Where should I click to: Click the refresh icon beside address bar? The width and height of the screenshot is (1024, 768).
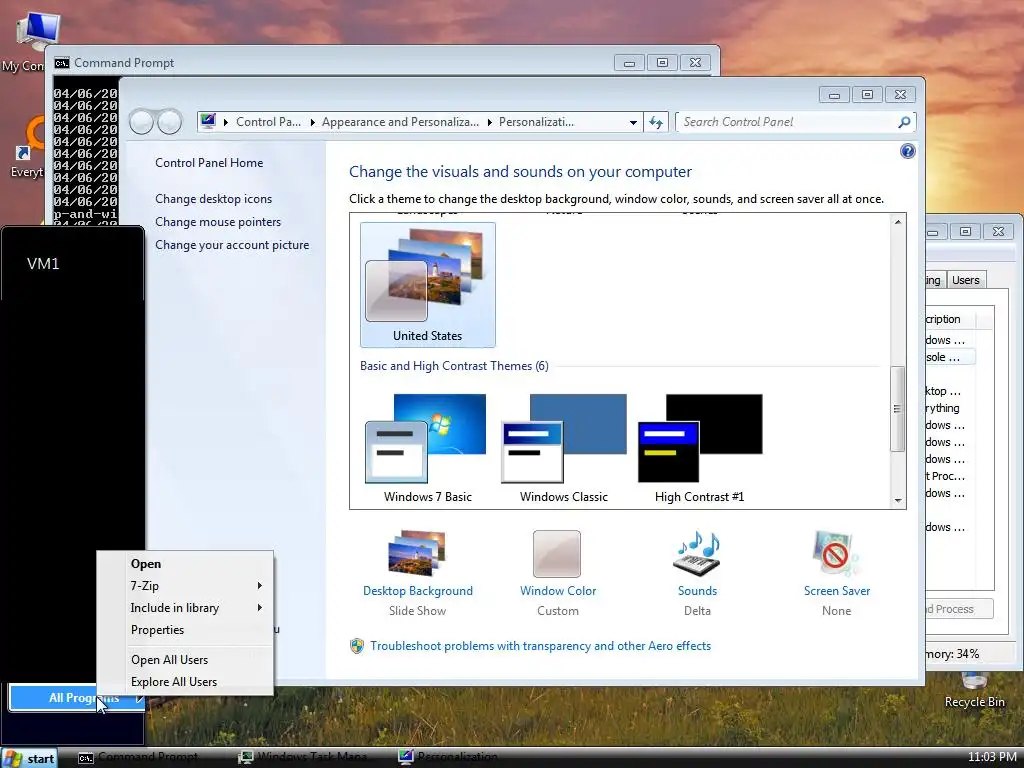click(x=656, y=122)
